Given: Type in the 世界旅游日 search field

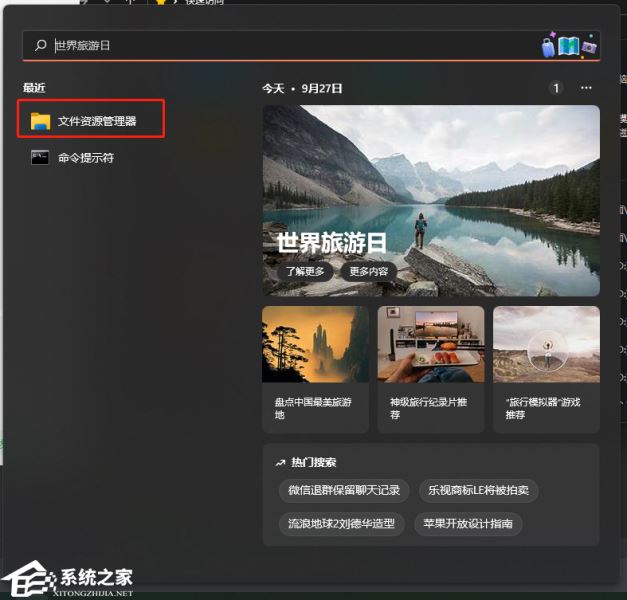Looking at the screenshot, I should (290, 46).
